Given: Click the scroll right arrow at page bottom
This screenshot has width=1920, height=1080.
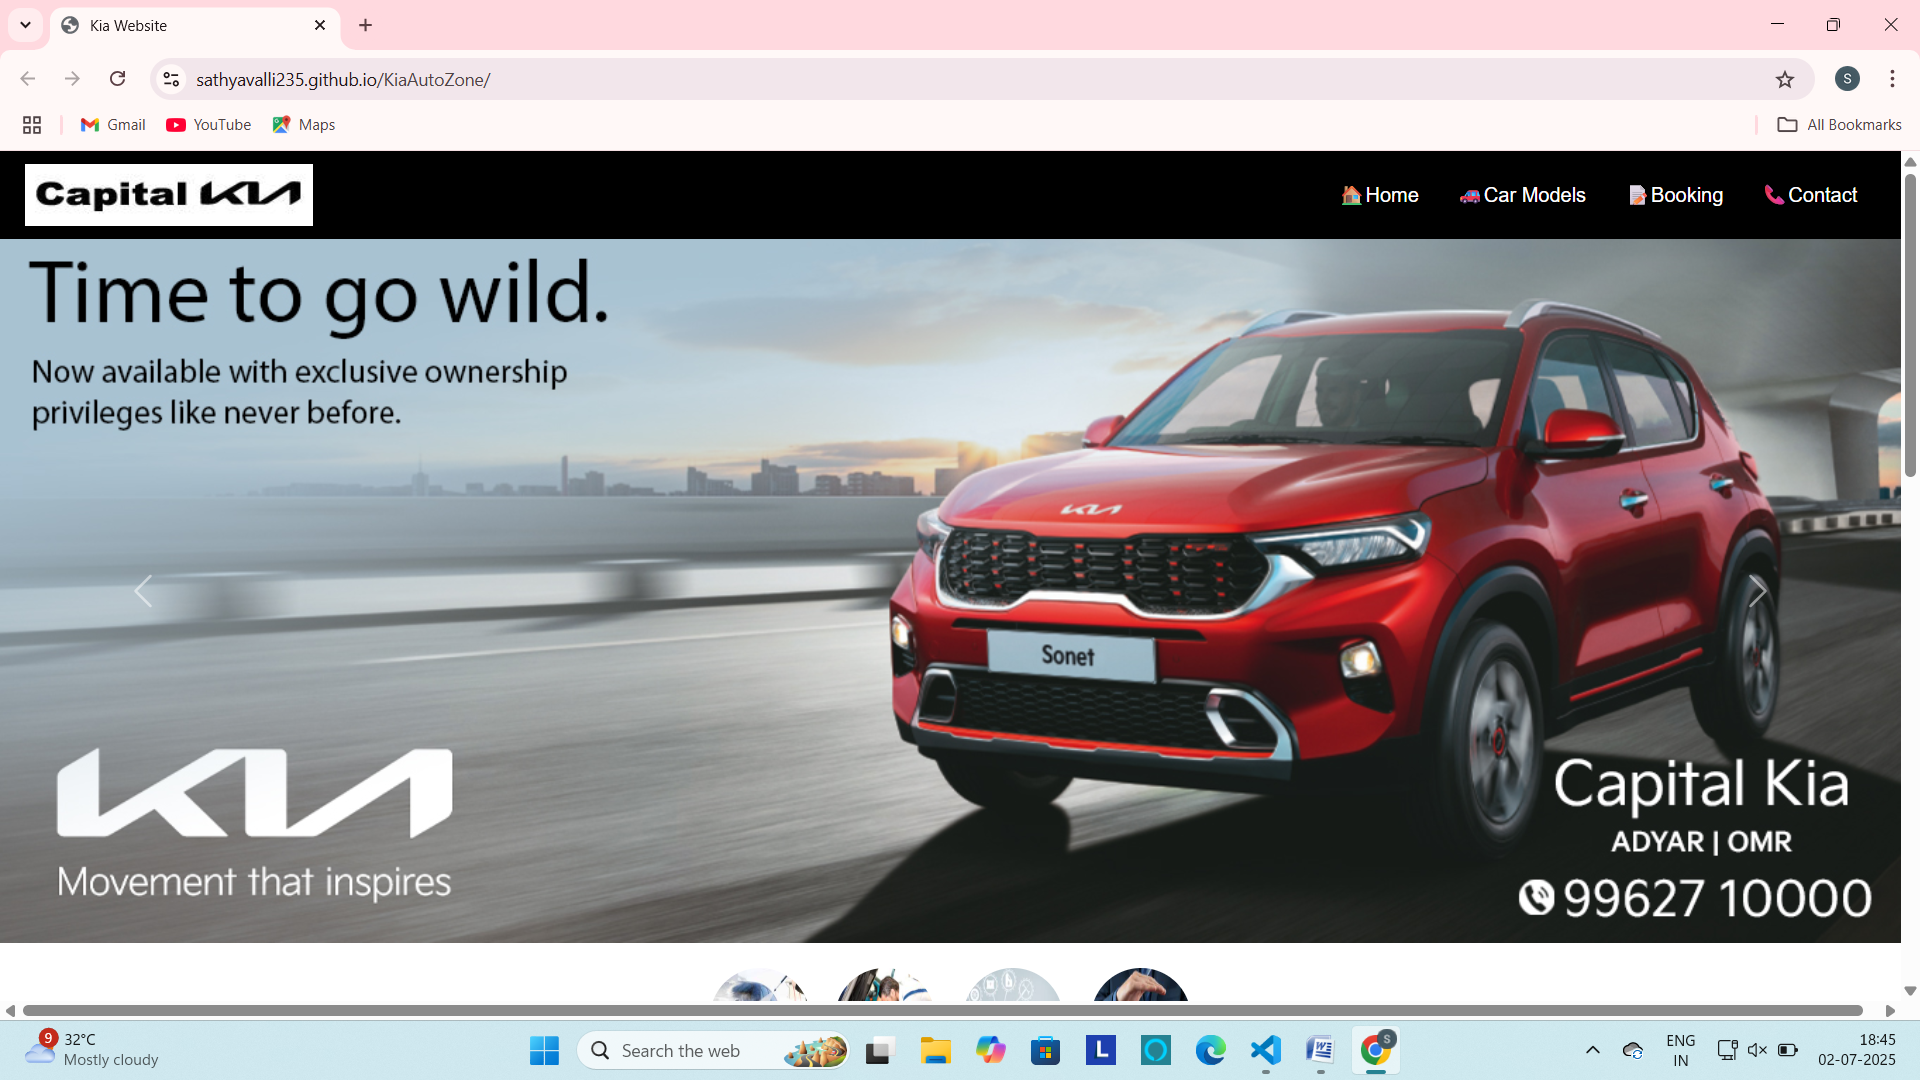Looking at the screenshot, I should [x=1890, y=1011].
